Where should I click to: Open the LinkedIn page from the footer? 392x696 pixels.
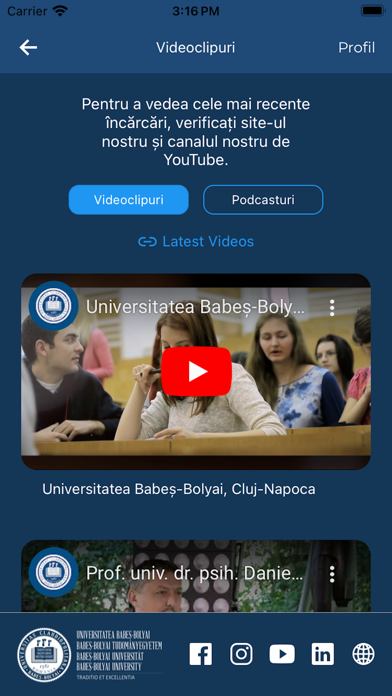pyautogui.click(x=323, y=654)
